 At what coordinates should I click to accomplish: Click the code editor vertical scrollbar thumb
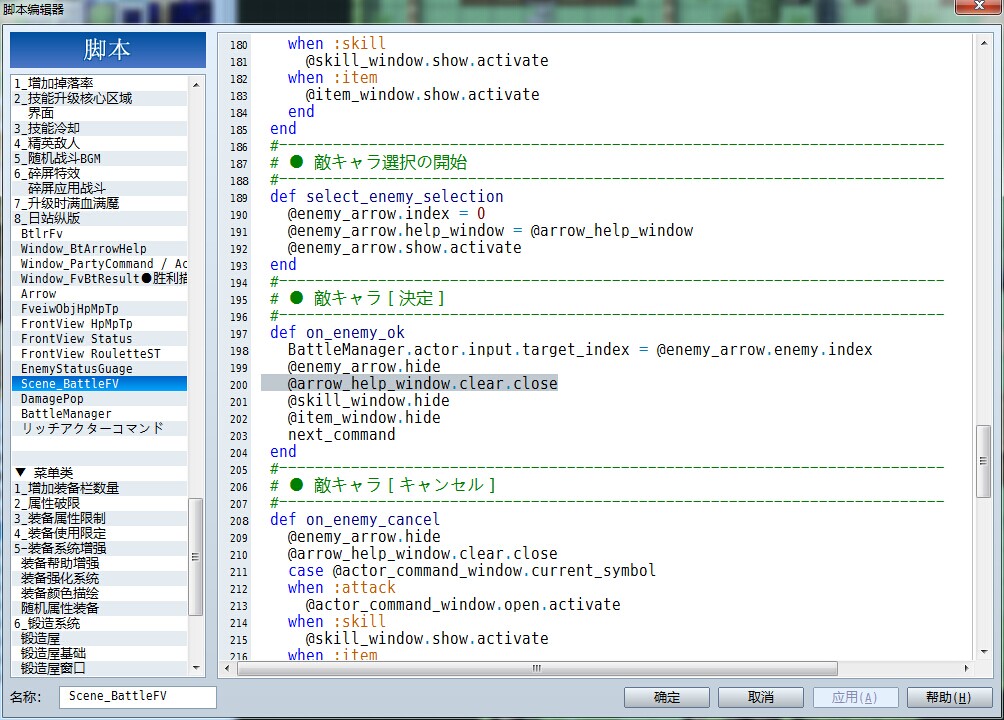click(x=984, y=461)
